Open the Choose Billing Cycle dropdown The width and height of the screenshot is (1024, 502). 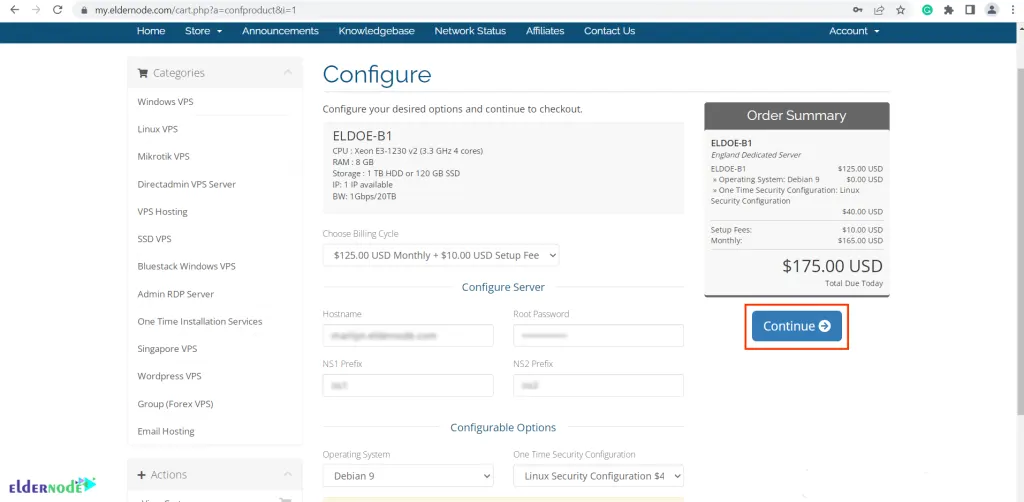pyautogui.click(x=441, y=255)
